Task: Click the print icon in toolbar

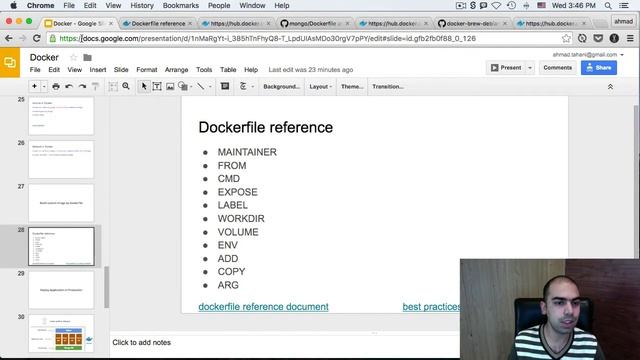Action: 56,87
